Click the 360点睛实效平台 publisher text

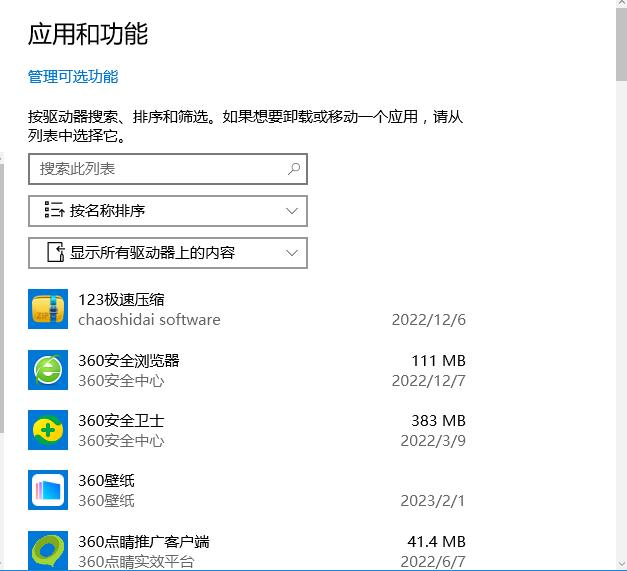(136, 561)
